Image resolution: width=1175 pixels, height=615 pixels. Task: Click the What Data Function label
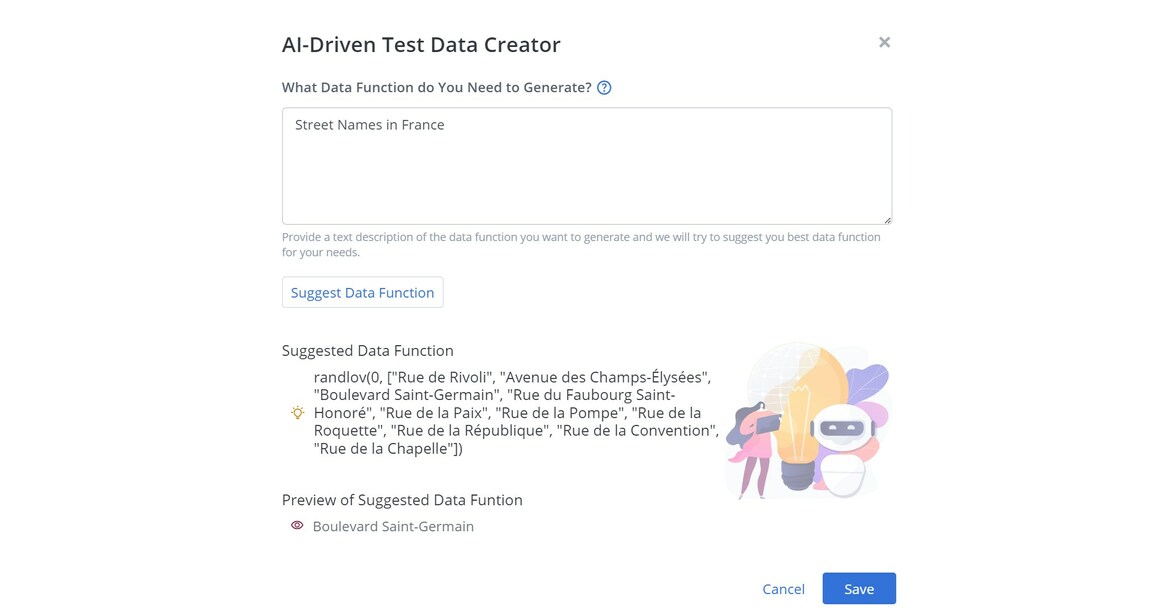[435, 88]
